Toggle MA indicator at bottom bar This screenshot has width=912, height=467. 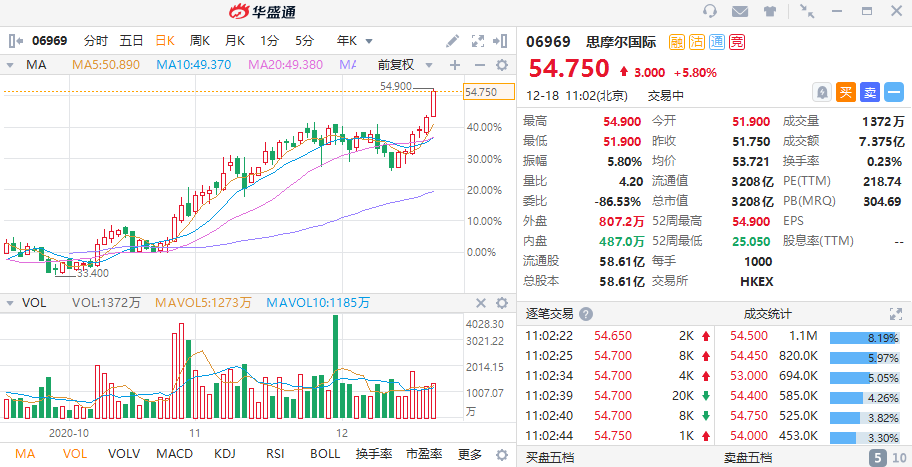(24, 454)
